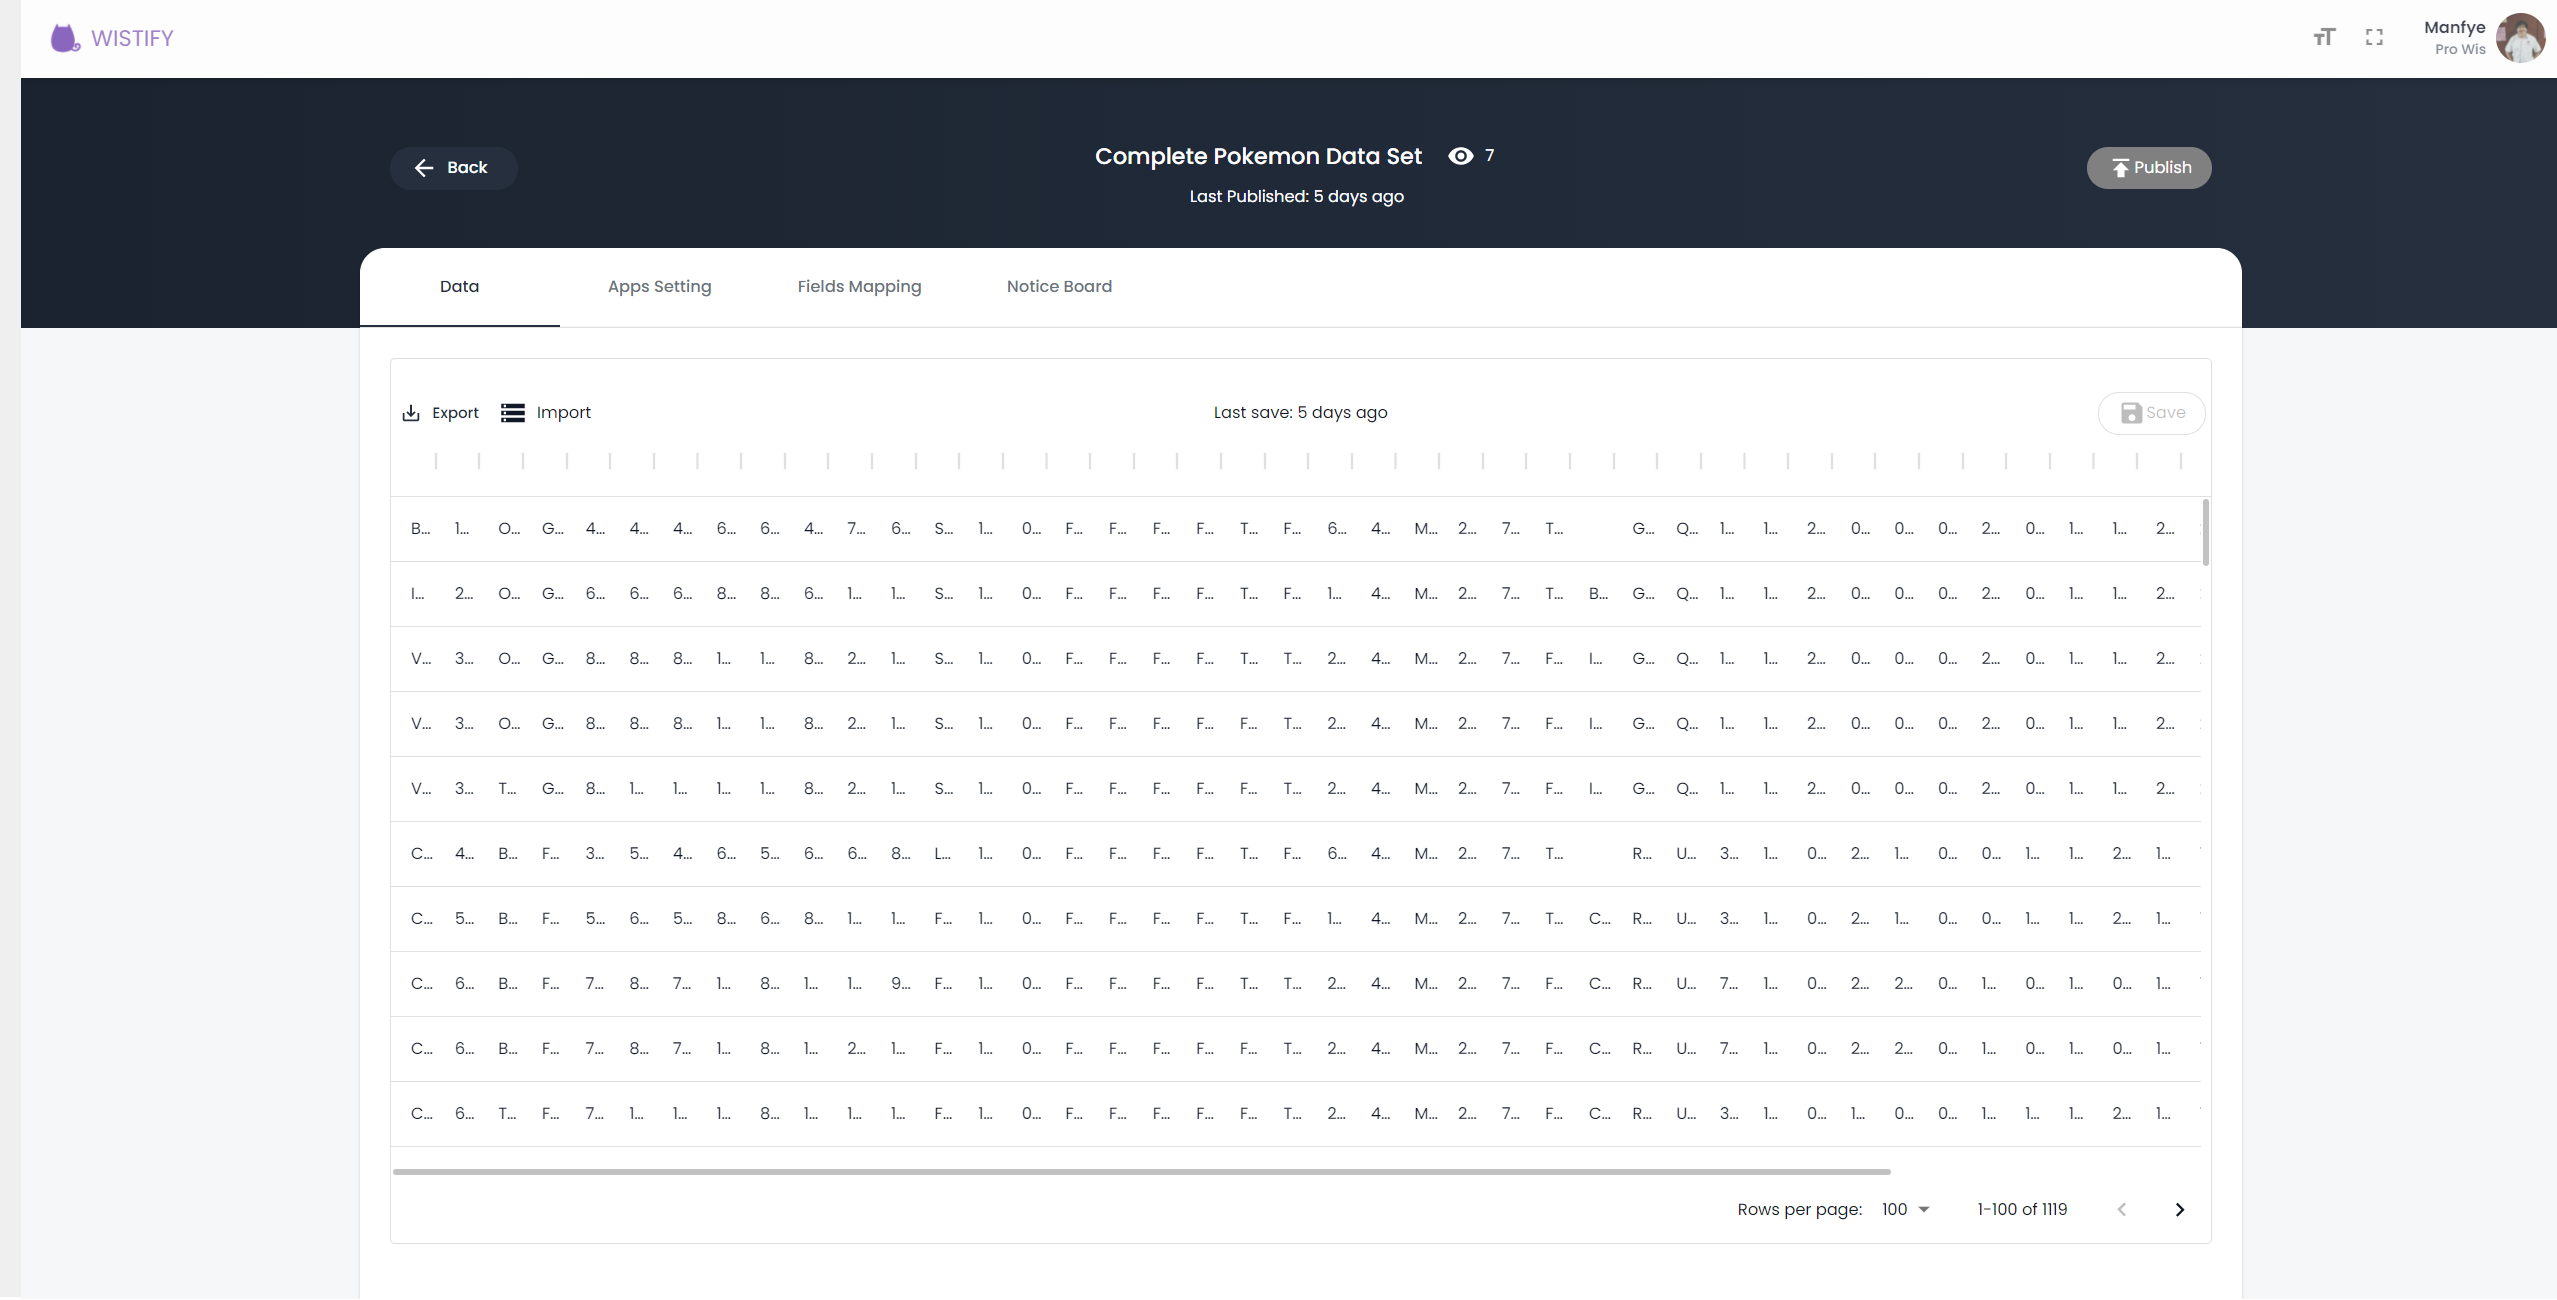Click the vertical table scrollbar
This screenshot has height=1300, width=2557.
[x=2205, y=532]
